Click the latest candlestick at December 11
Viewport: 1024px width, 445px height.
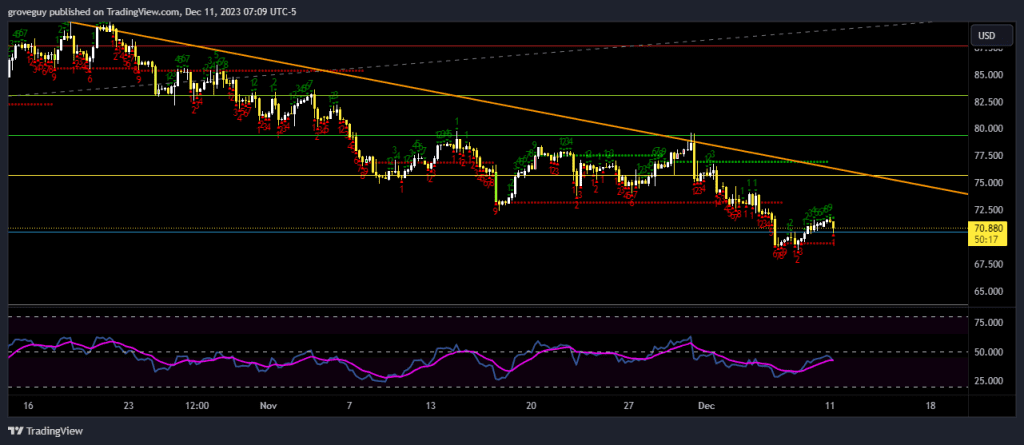(833, 226)
